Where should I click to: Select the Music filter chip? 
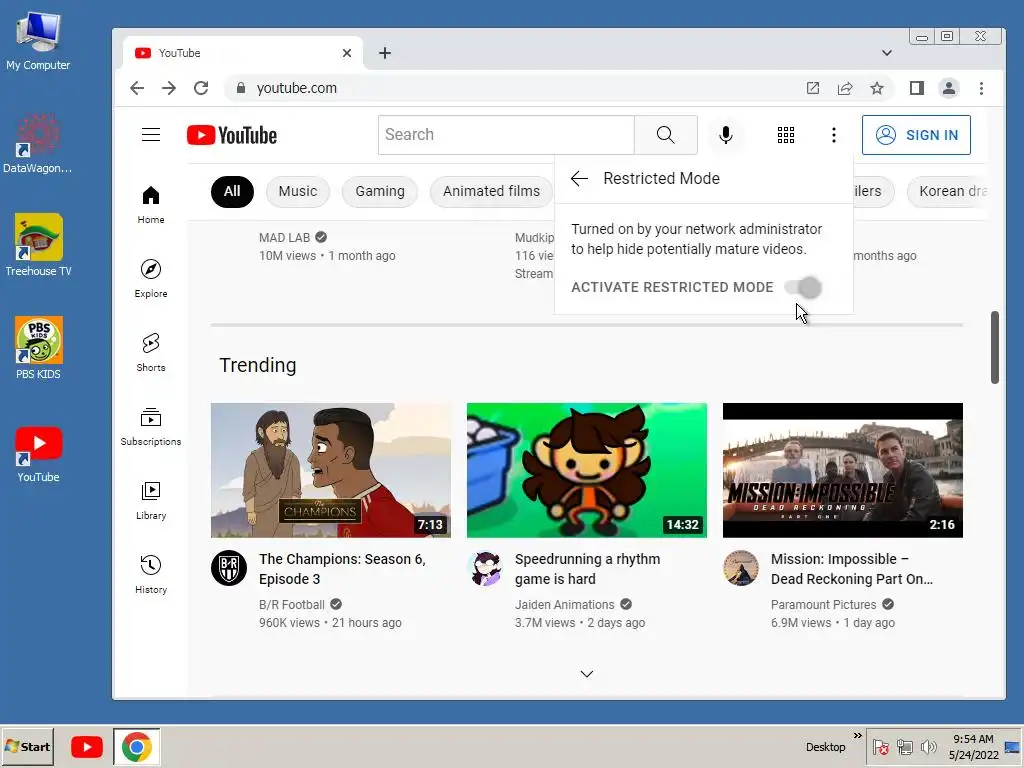point(298,191)
